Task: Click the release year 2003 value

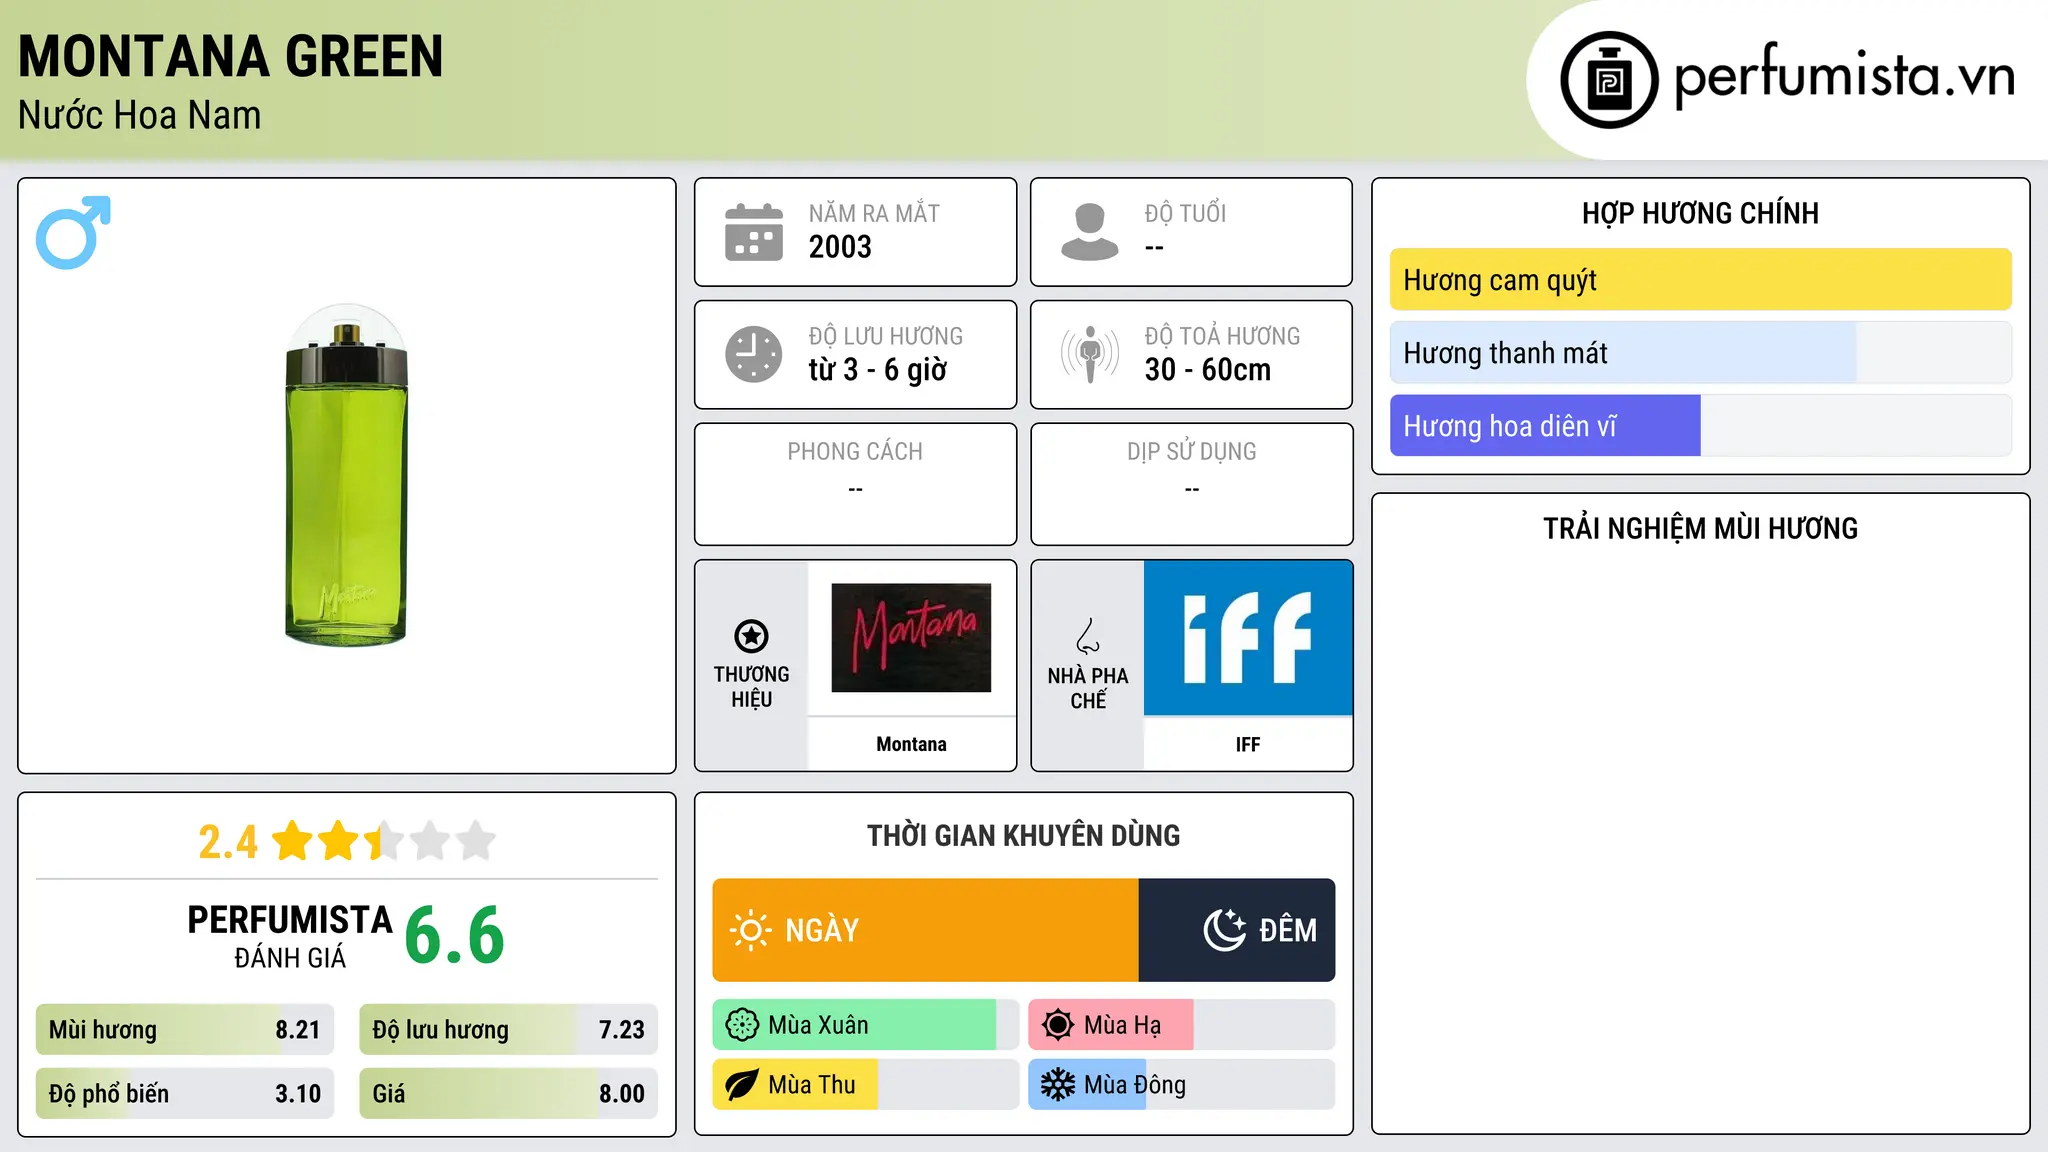Action: point(840,247)
